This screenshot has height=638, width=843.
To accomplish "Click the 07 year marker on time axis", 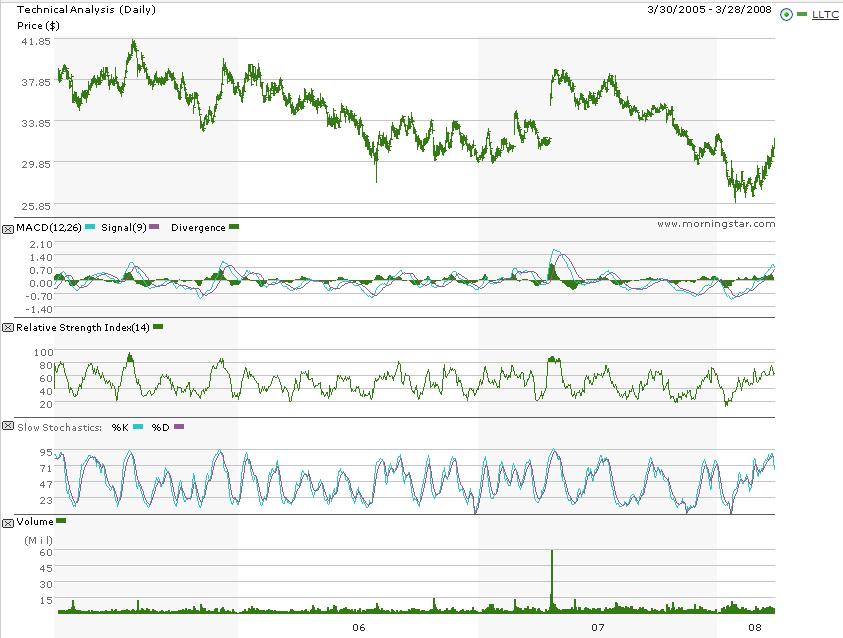I will (x=598, y=627).
